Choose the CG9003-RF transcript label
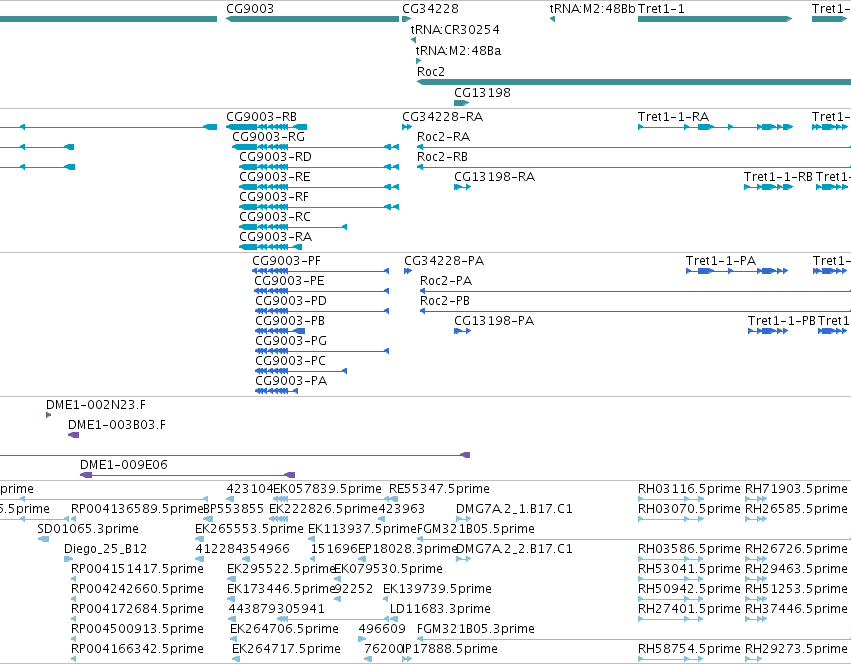The height and width of the screenshot is (664, 851). click(x=274, y=197)
